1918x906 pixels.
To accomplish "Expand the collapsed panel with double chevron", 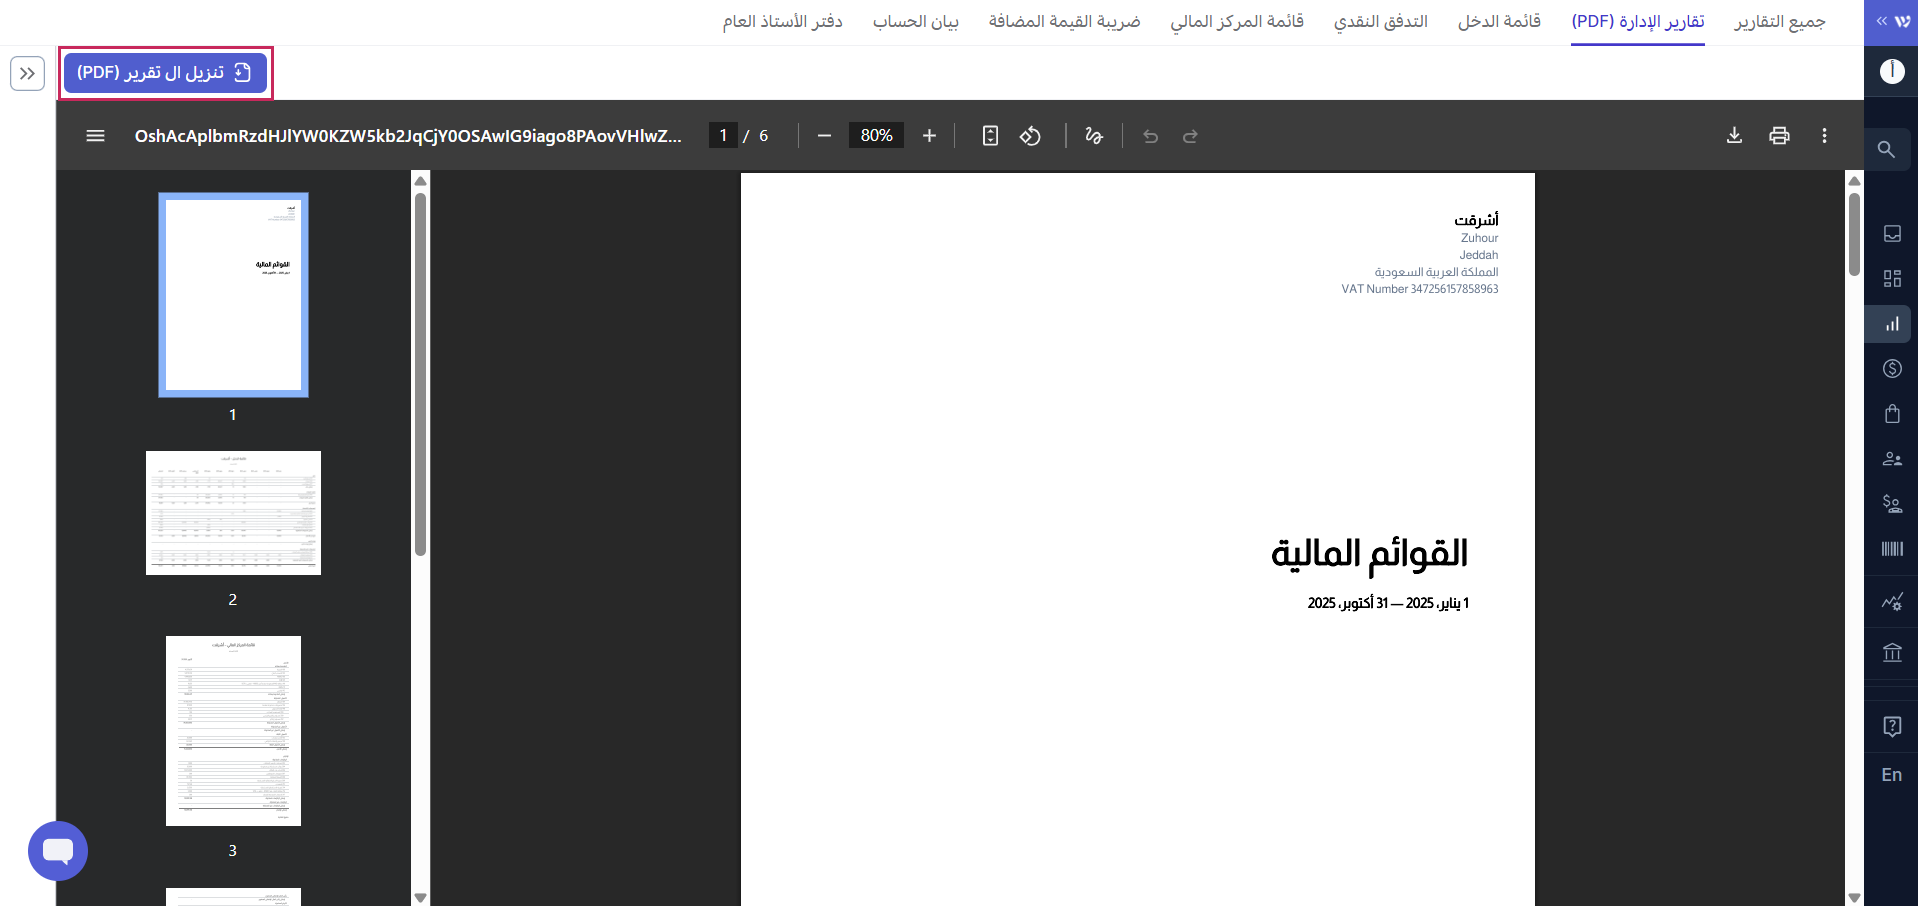I will (27, 73).
